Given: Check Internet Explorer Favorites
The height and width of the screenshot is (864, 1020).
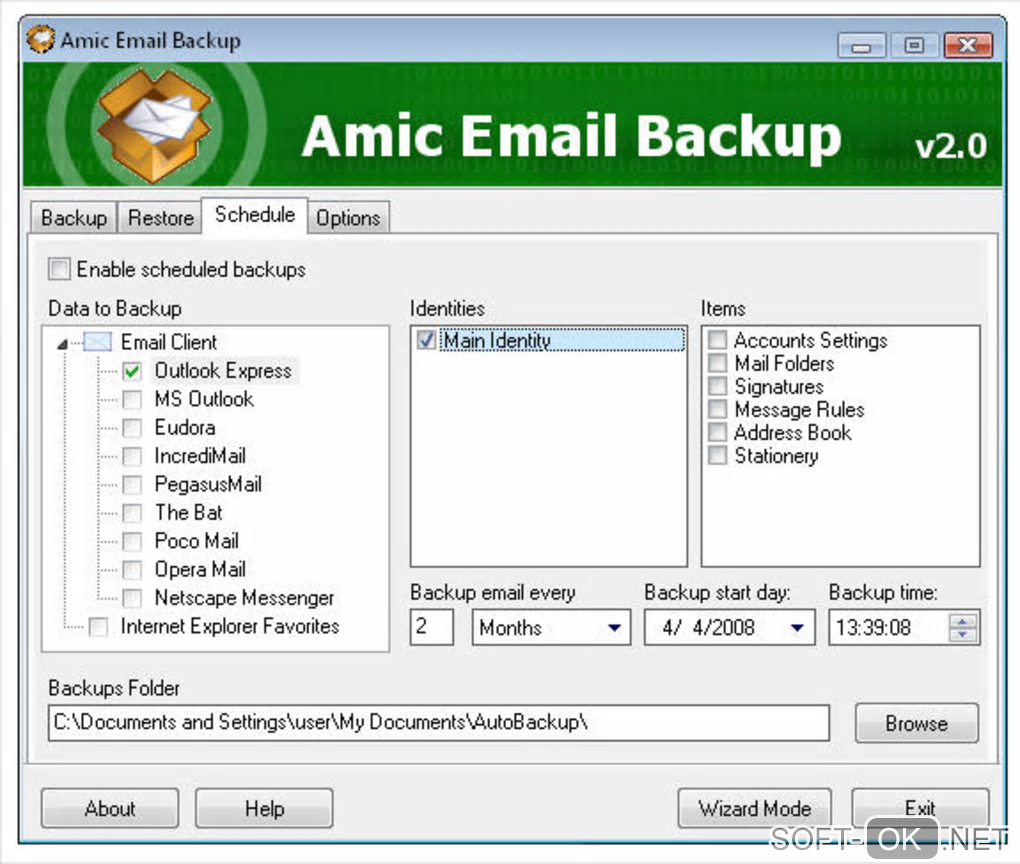Looking at the screenshot, I should (x=98, y=626).
